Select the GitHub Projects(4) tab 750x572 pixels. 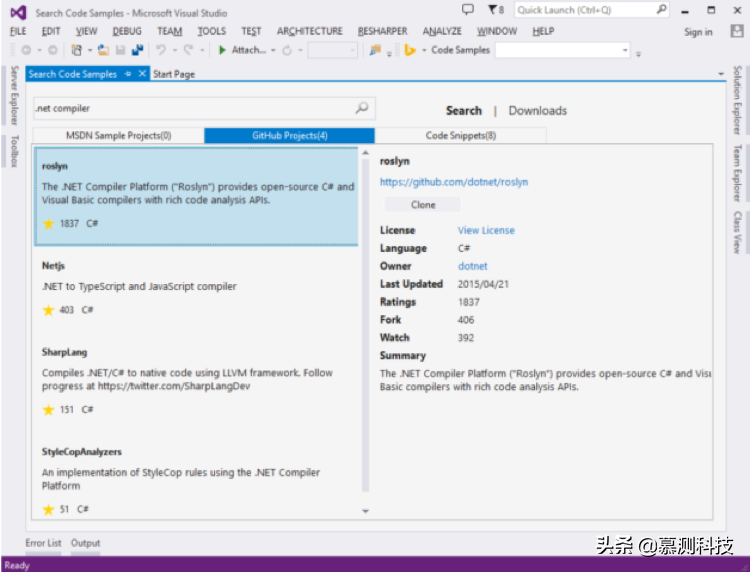tap(289, 136)
